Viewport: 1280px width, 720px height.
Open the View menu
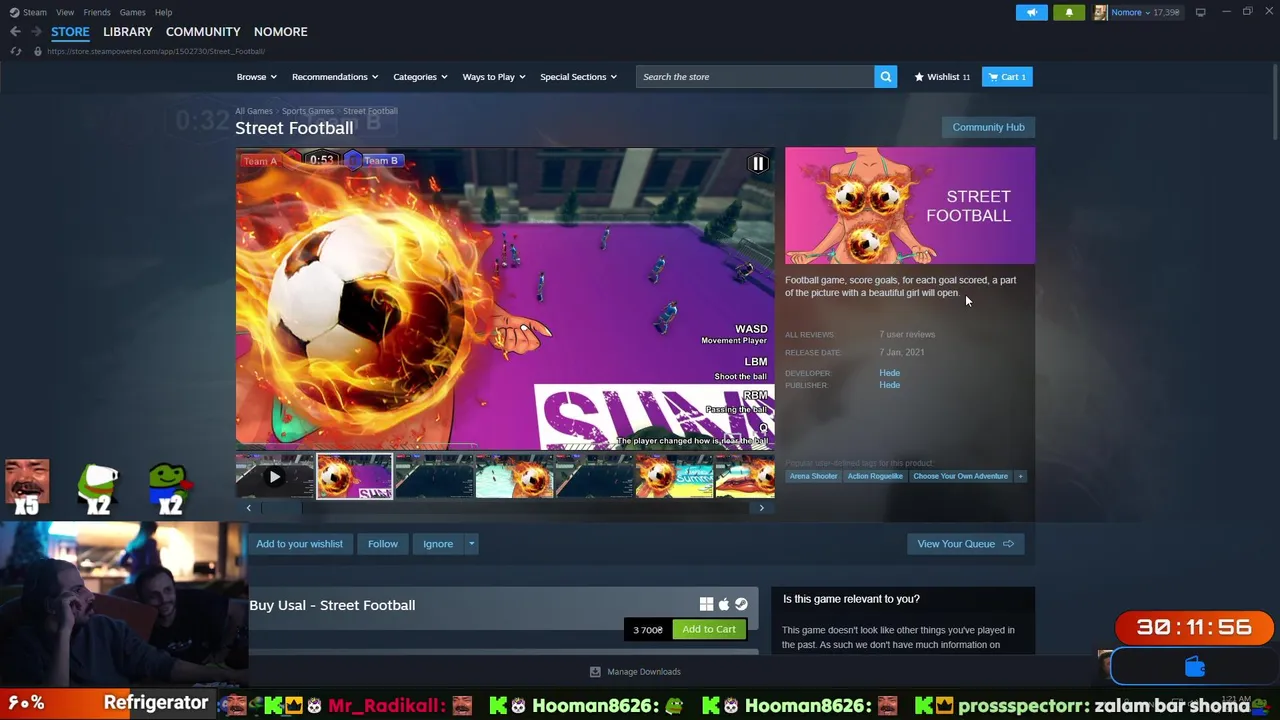click(x=65, y=12)
